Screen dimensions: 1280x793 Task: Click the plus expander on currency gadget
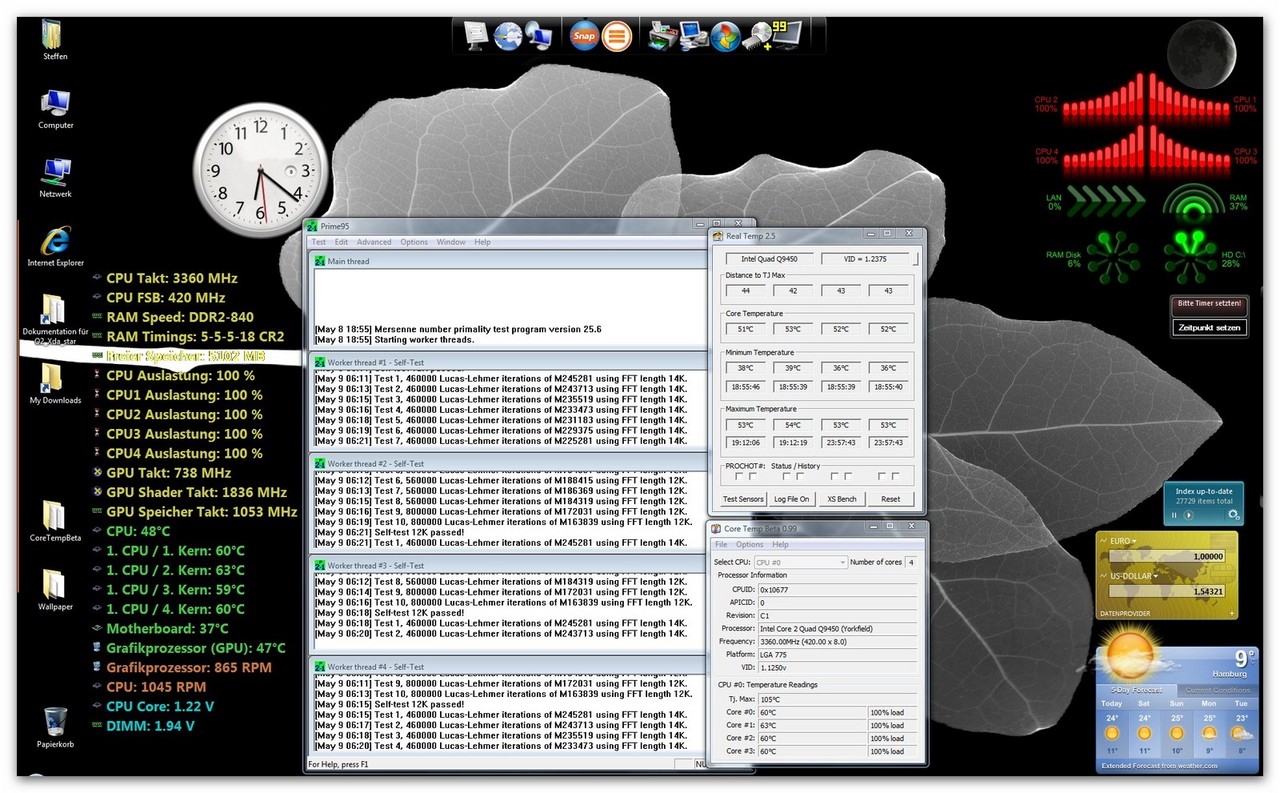coord(1231,614)
